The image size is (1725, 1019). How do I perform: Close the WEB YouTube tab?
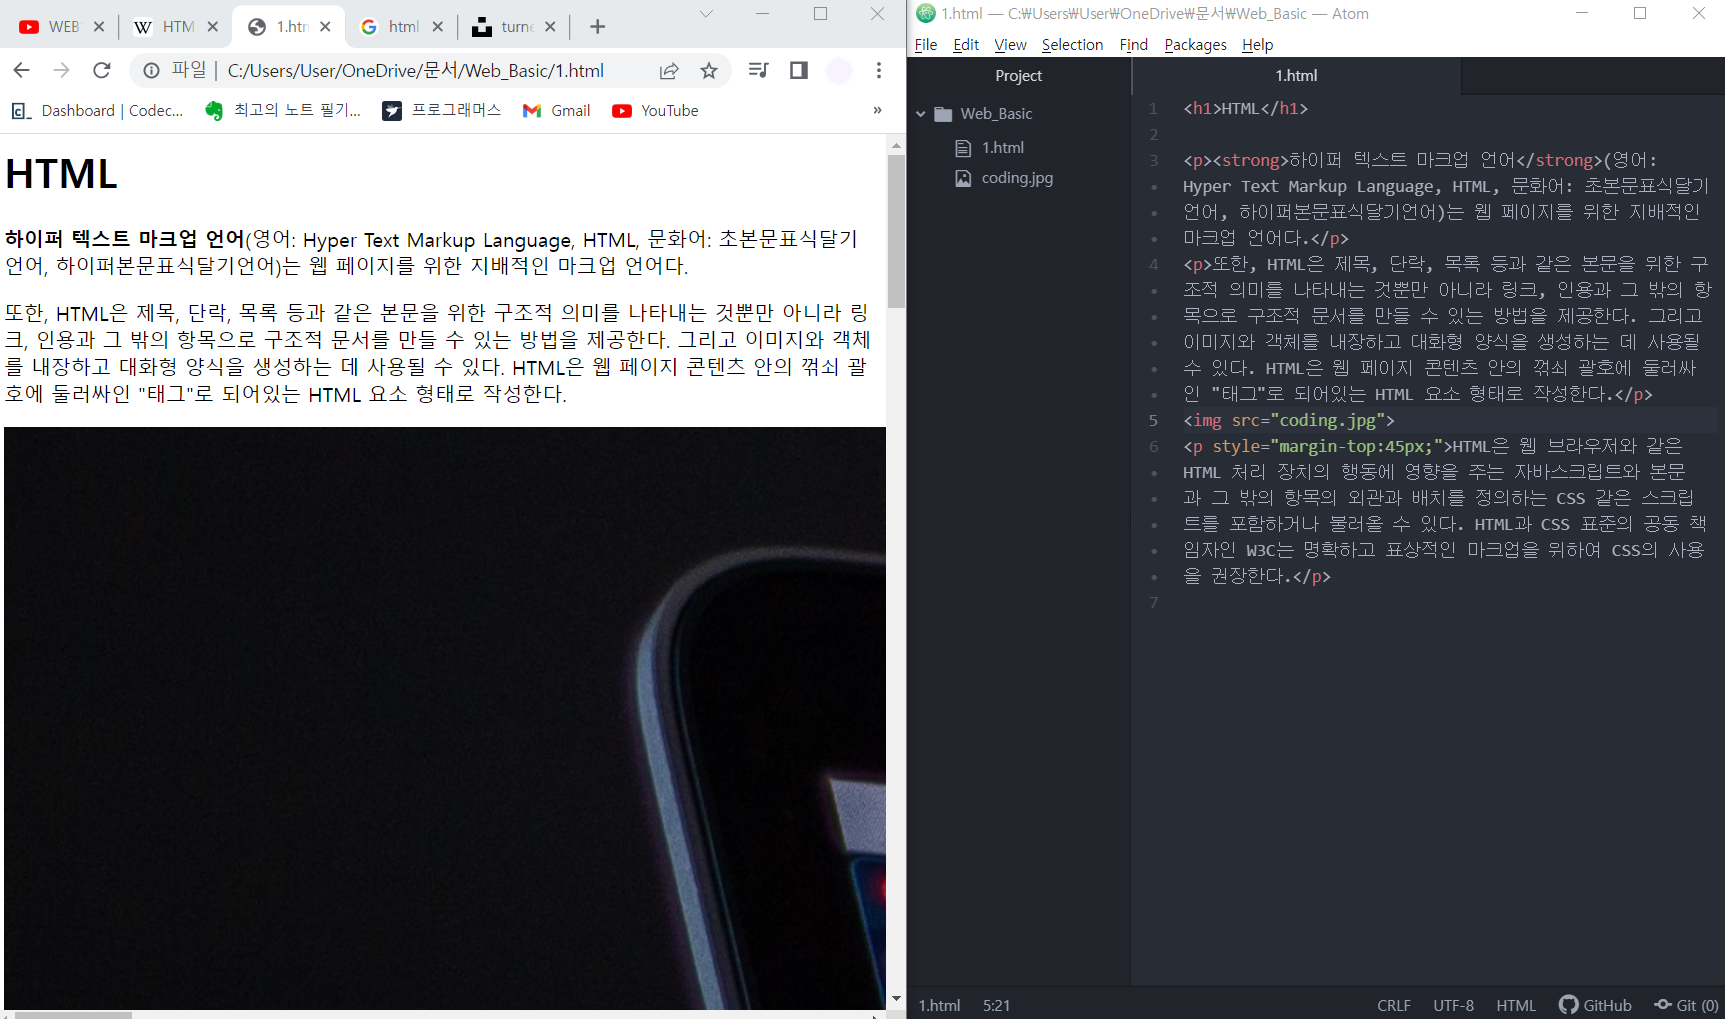tap(99, 27)
